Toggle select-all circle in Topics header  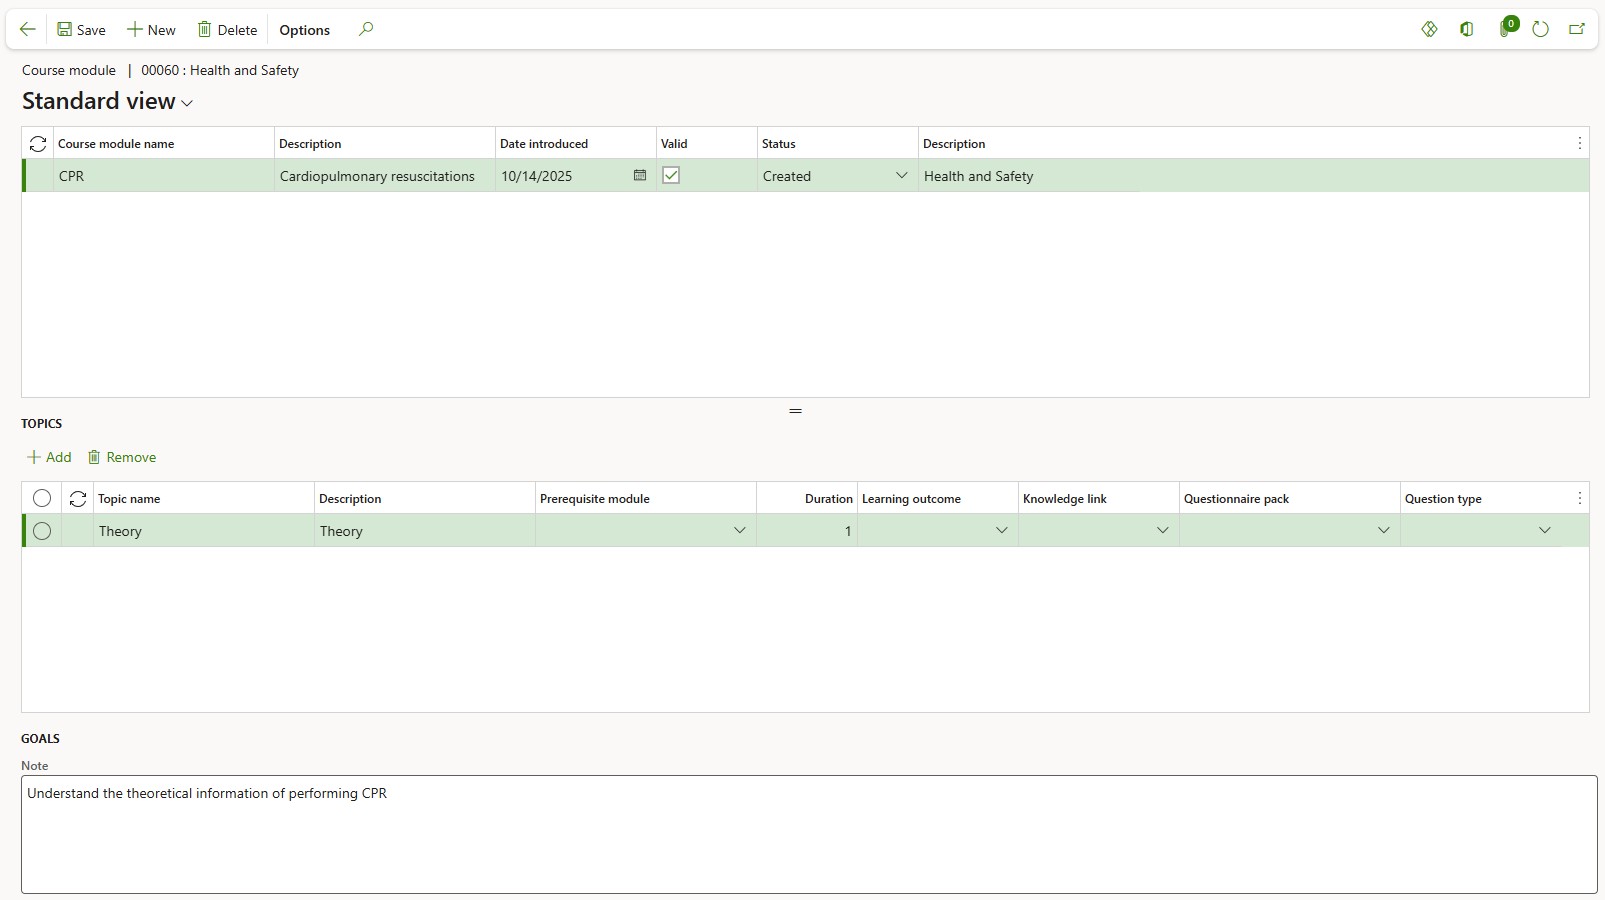[42, 498]
